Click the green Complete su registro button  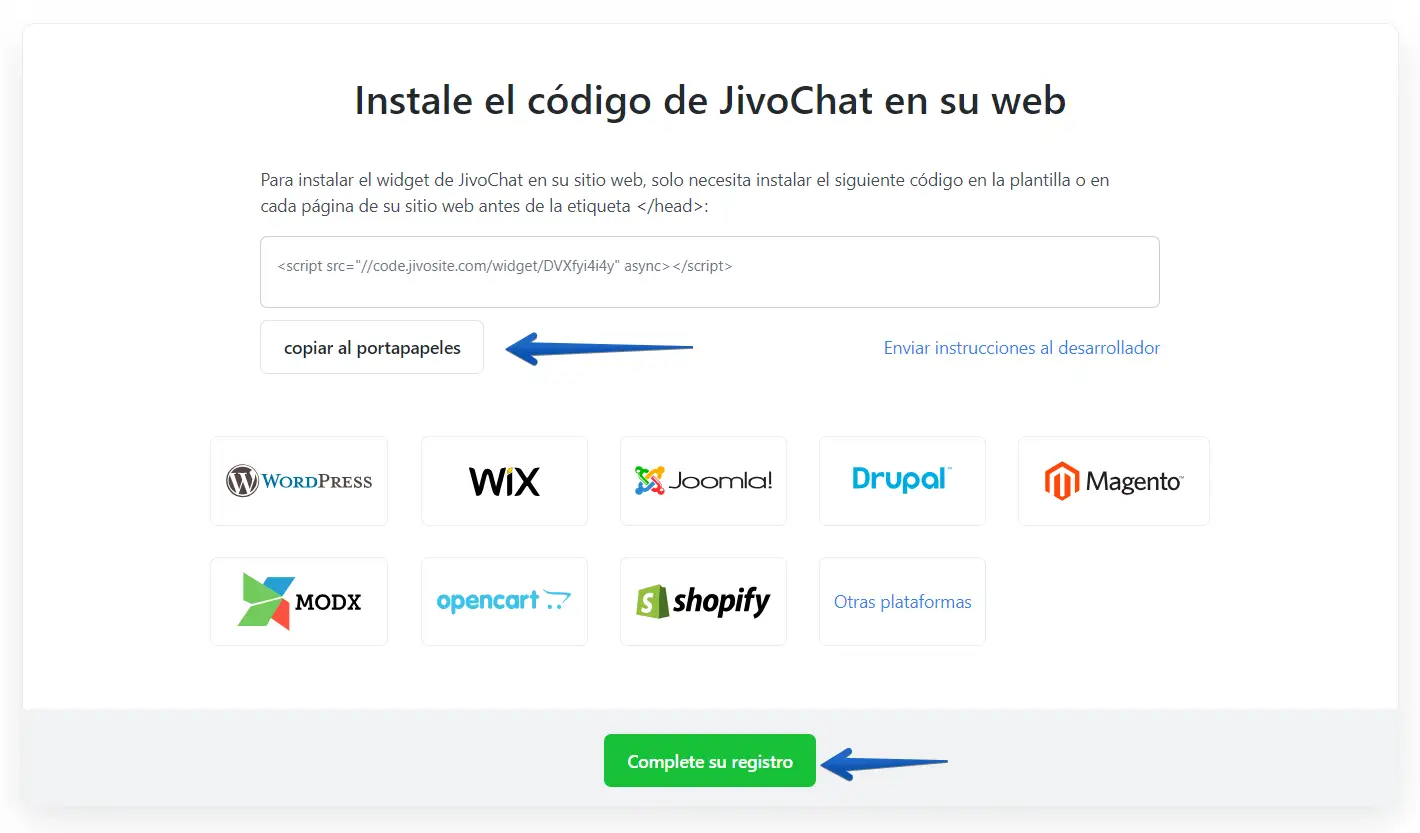(710, 761)
